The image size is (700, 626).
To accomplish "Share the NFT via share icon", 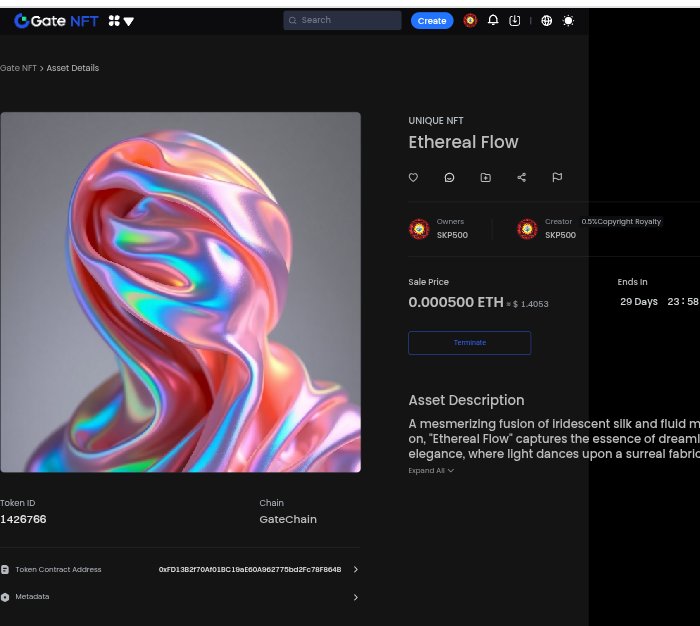I will click(x=521, y=177).
